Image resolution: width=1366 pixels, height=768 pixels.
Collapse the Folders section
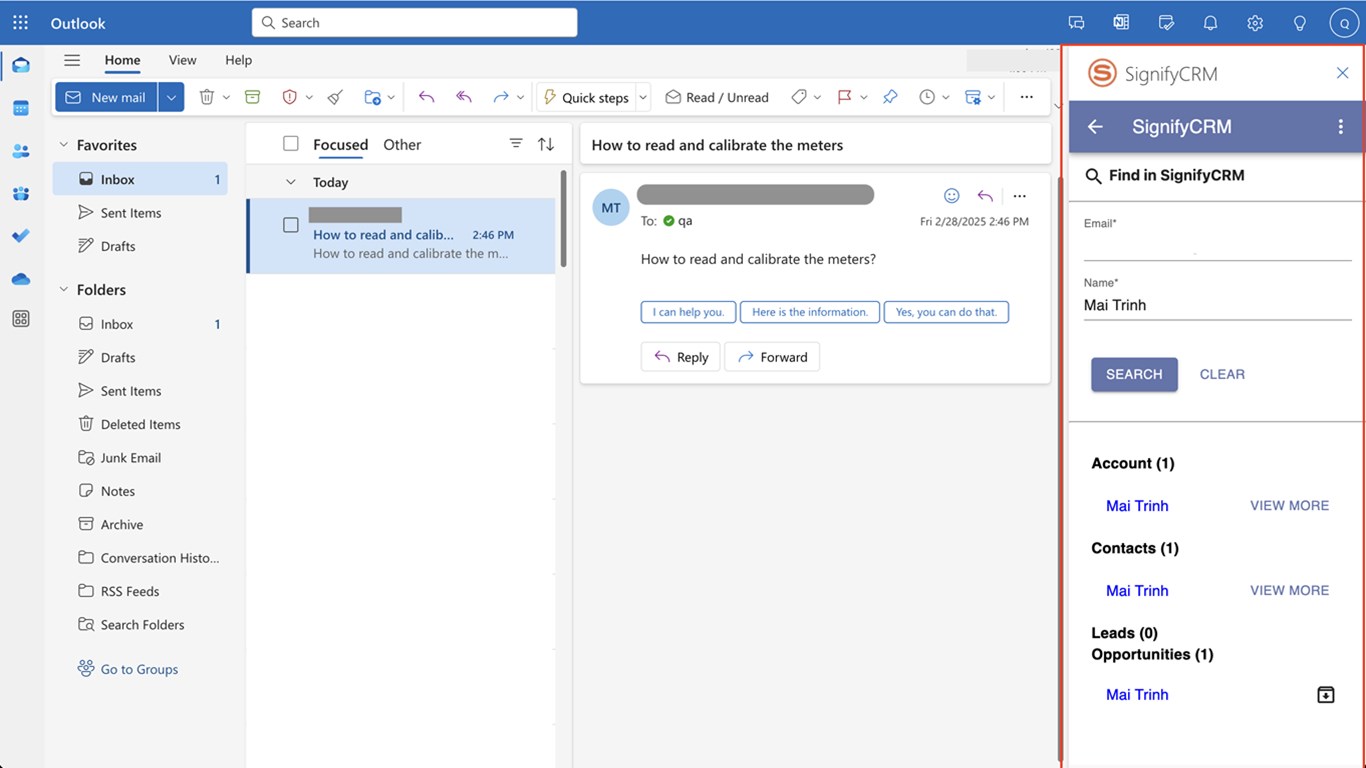pos(64,290)
